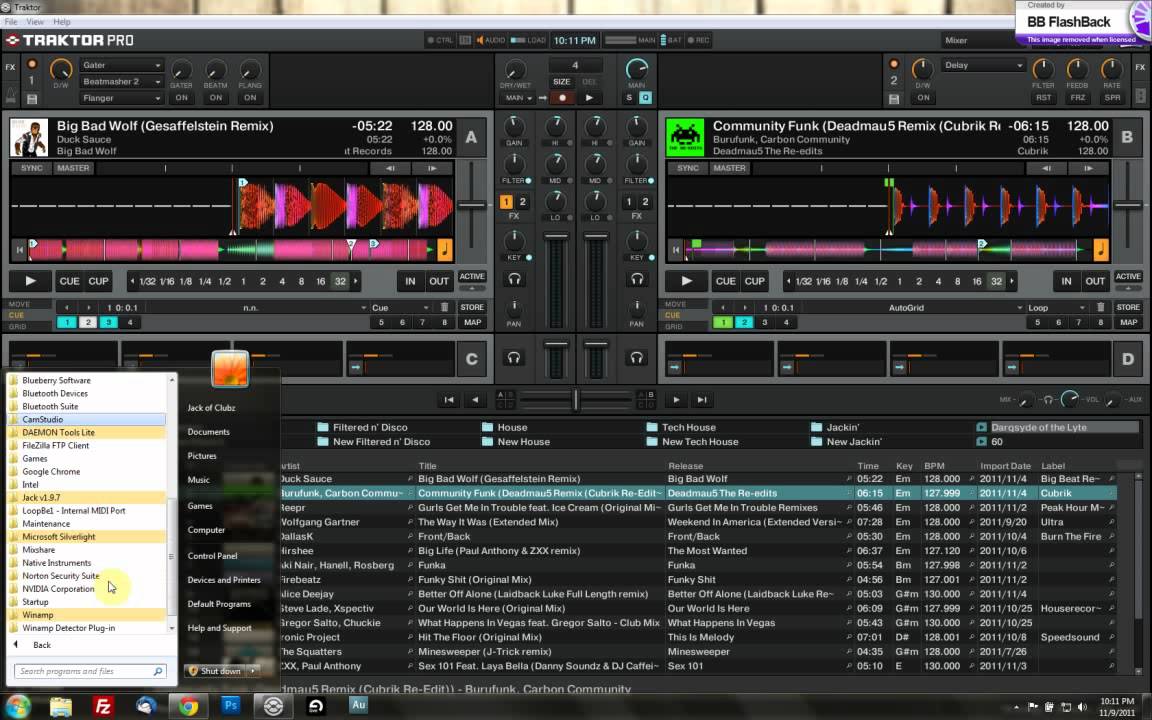Toggle MASTER on deck B

[730, 168]
